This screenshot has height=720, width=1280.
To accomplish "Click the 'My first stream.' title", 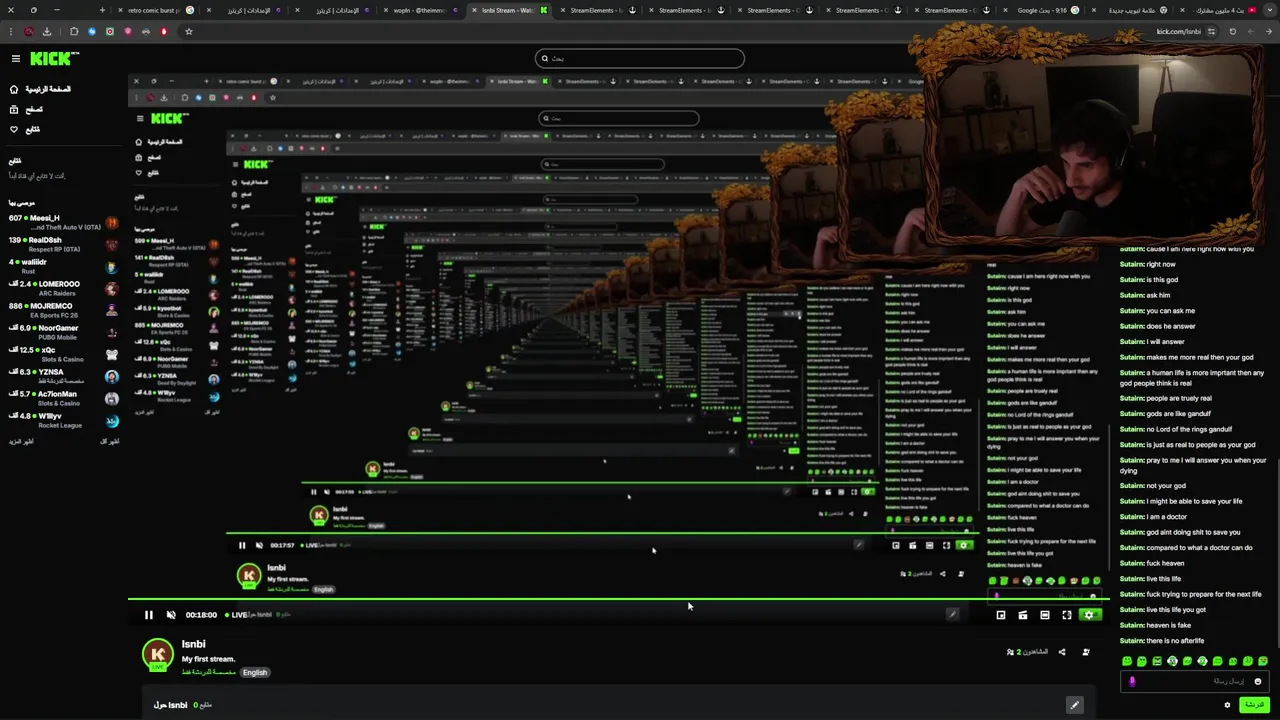I will (x=209, y=659).
